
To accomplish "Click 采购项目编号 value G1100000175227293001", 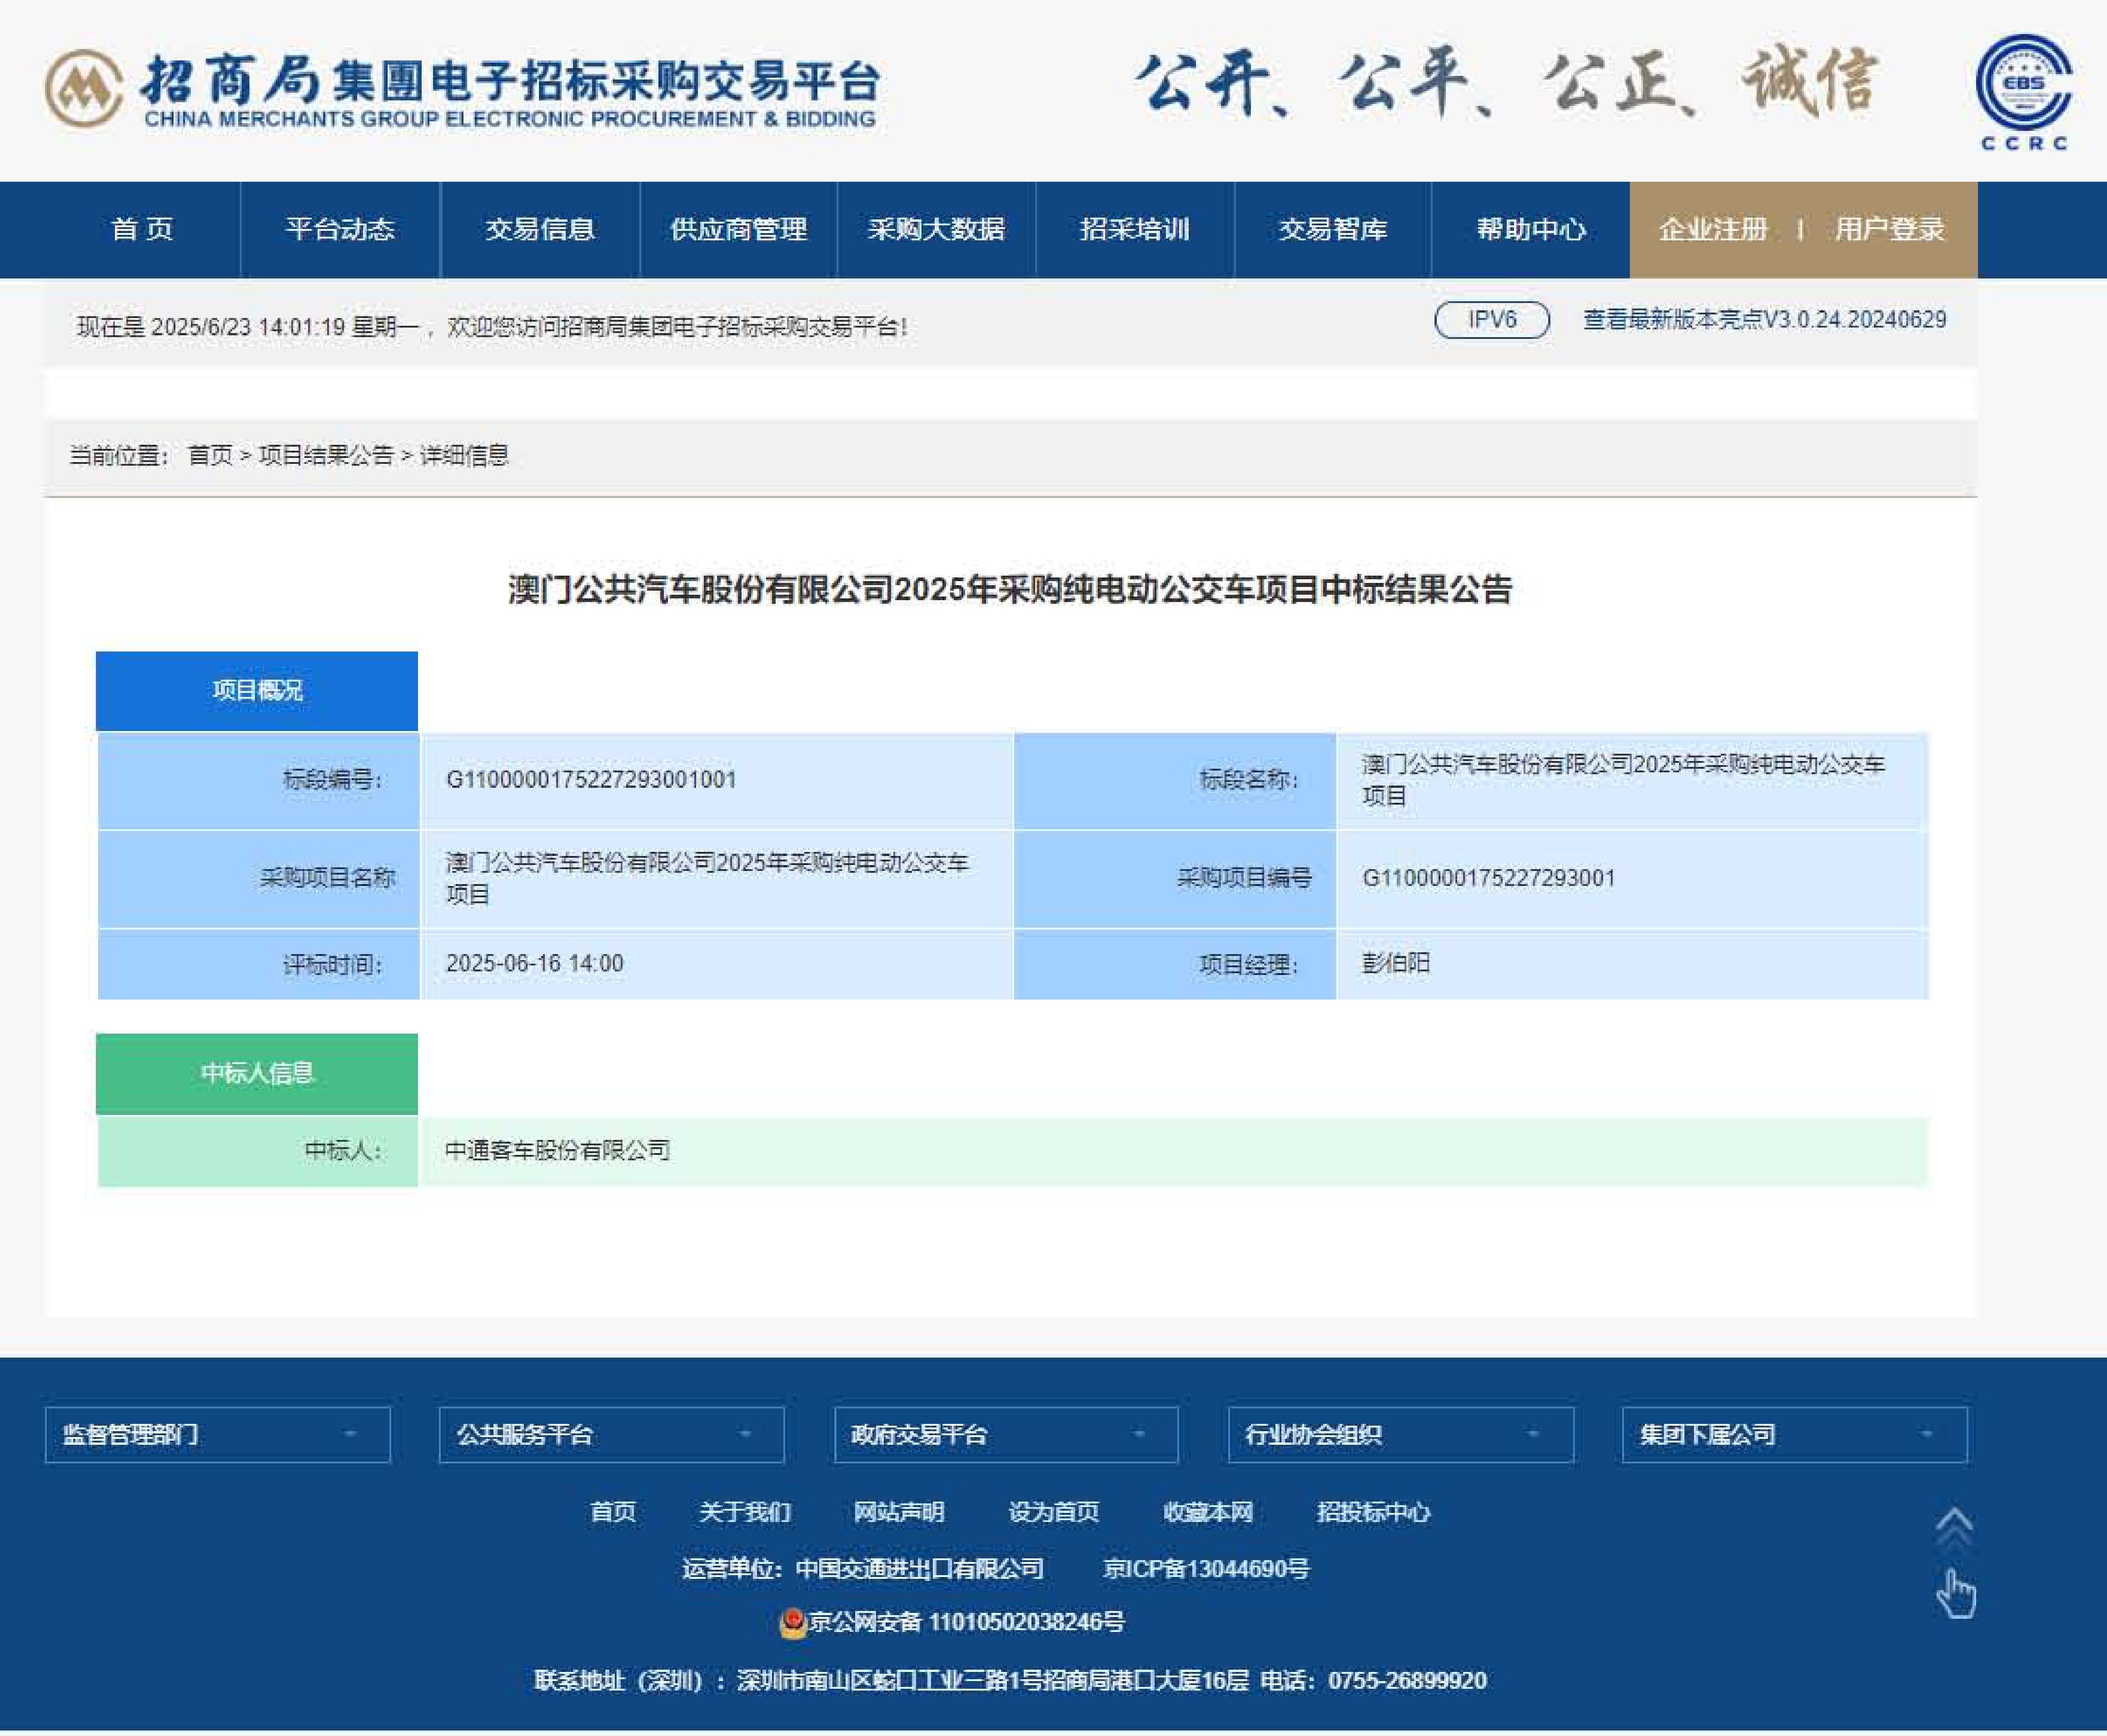I will tap(1488, 878).
